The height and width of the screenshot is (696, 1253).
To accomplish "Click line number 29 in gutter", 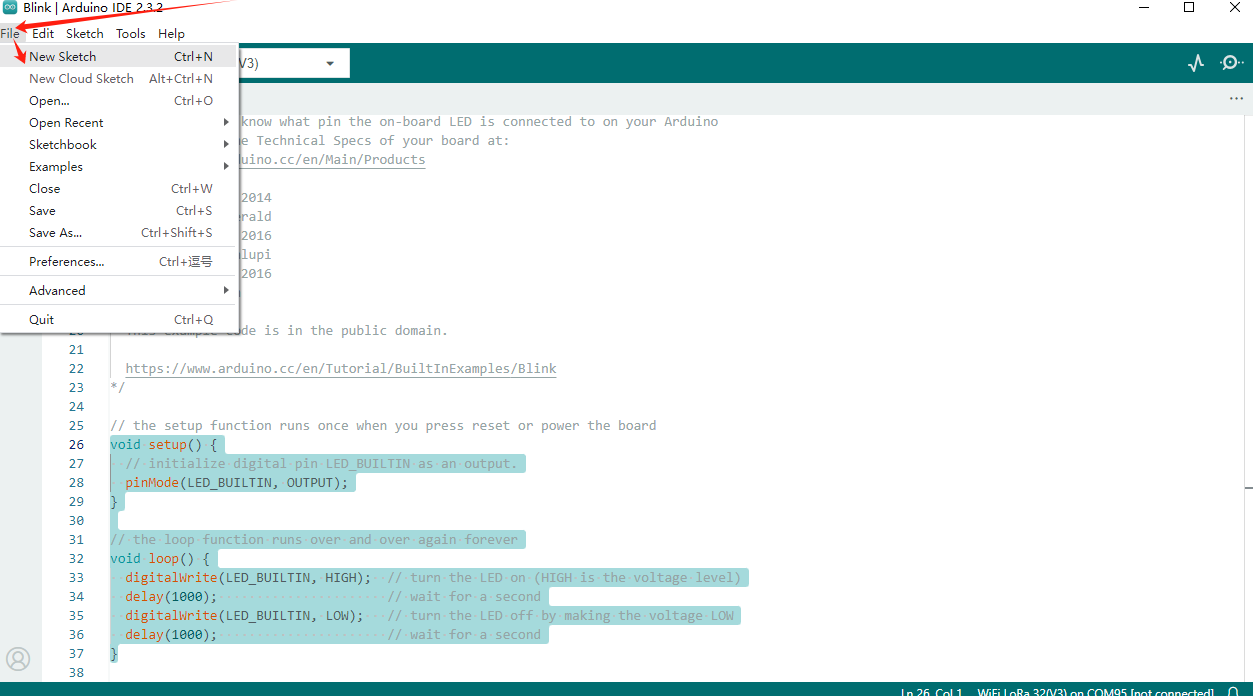I will click(76, 502).
